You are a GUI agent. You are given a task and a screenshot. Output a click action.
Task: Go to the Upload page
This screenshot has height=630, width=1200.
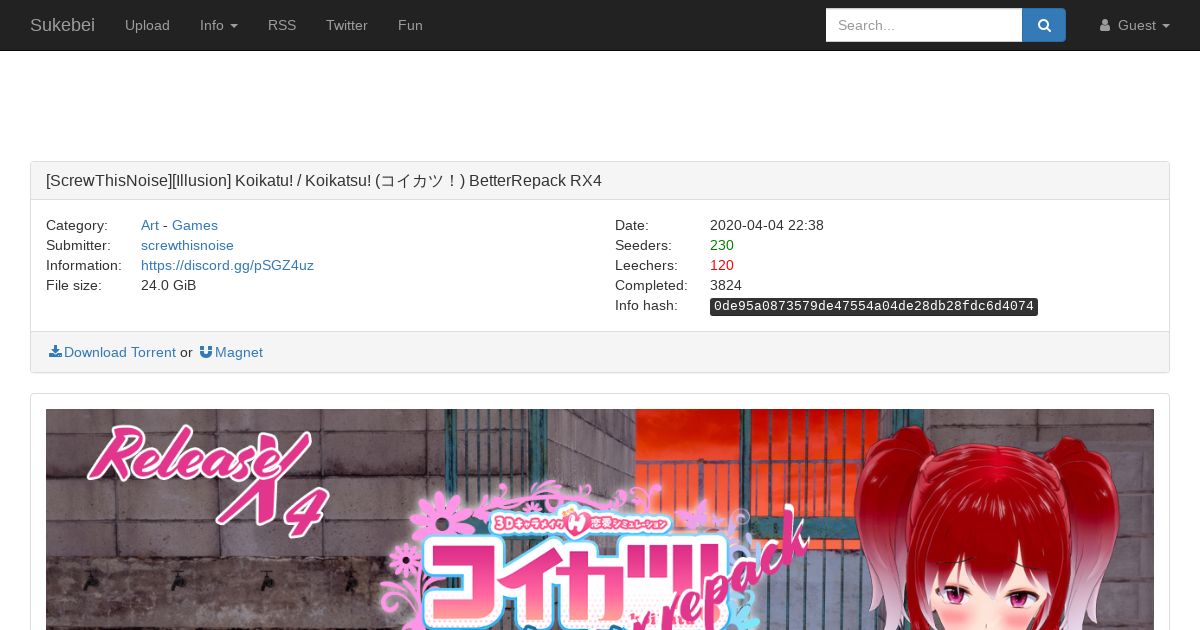(x=147, y=25)
